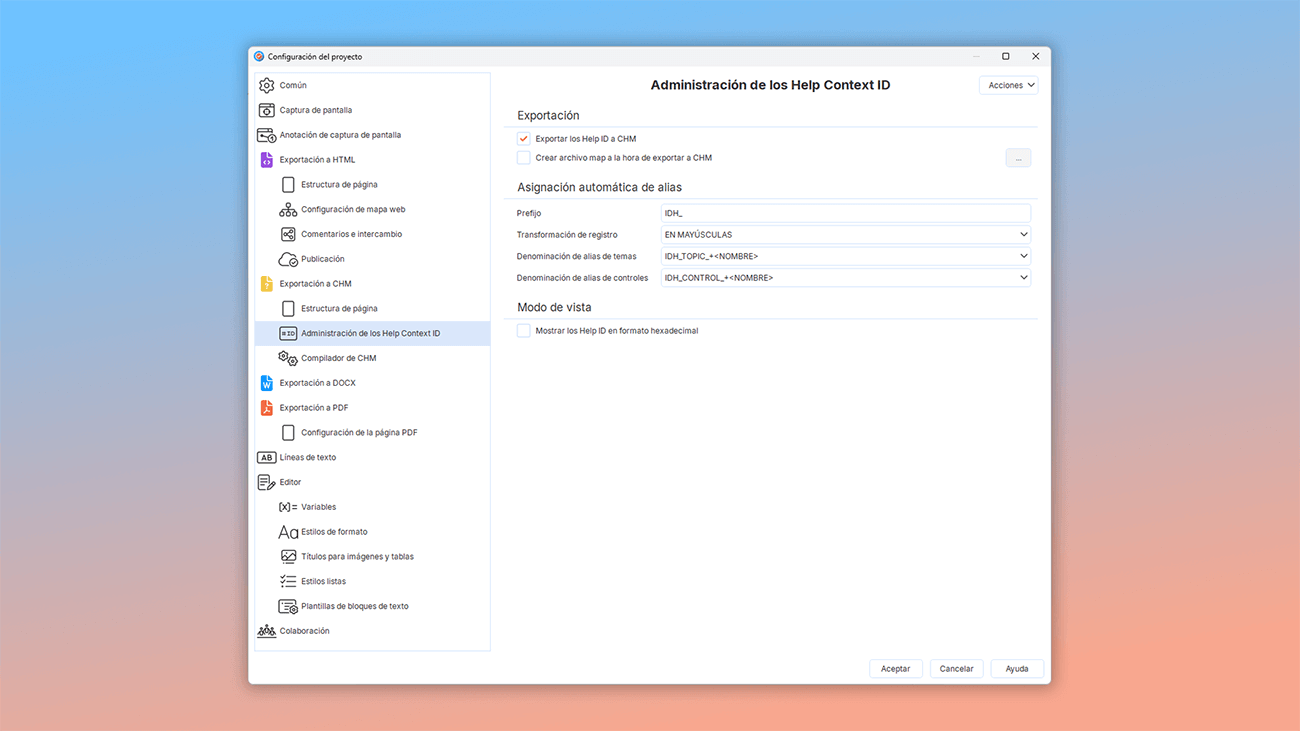Click the Exportación a HTML icon
The image size is (1300, 731).
[x=267, y=159]
